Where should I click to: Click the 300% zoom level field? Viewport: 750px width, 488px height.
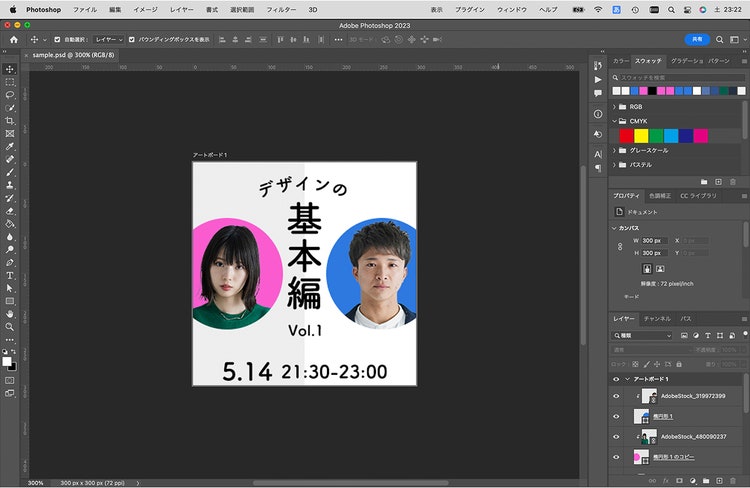point(35,483)
